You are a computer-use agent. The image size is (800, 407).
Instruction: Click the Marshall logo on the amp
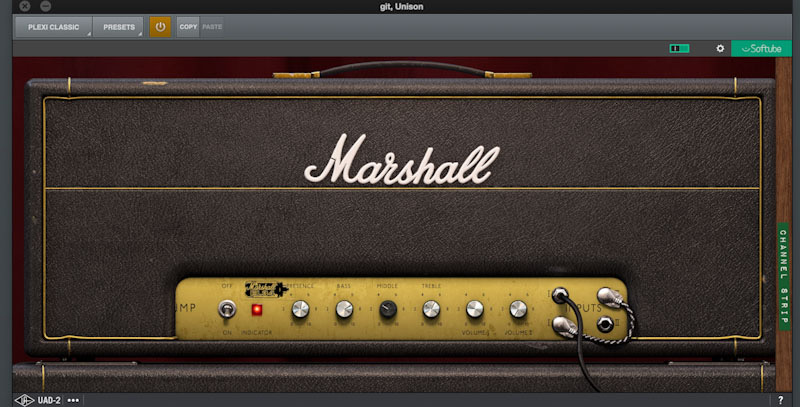[402, 159]
